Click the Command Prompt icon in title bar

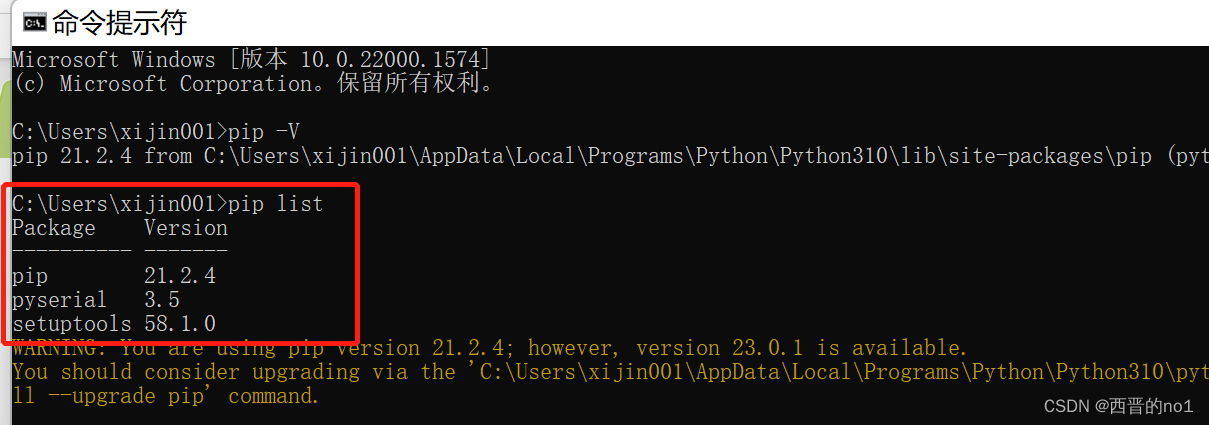click(x=33, y=22)
